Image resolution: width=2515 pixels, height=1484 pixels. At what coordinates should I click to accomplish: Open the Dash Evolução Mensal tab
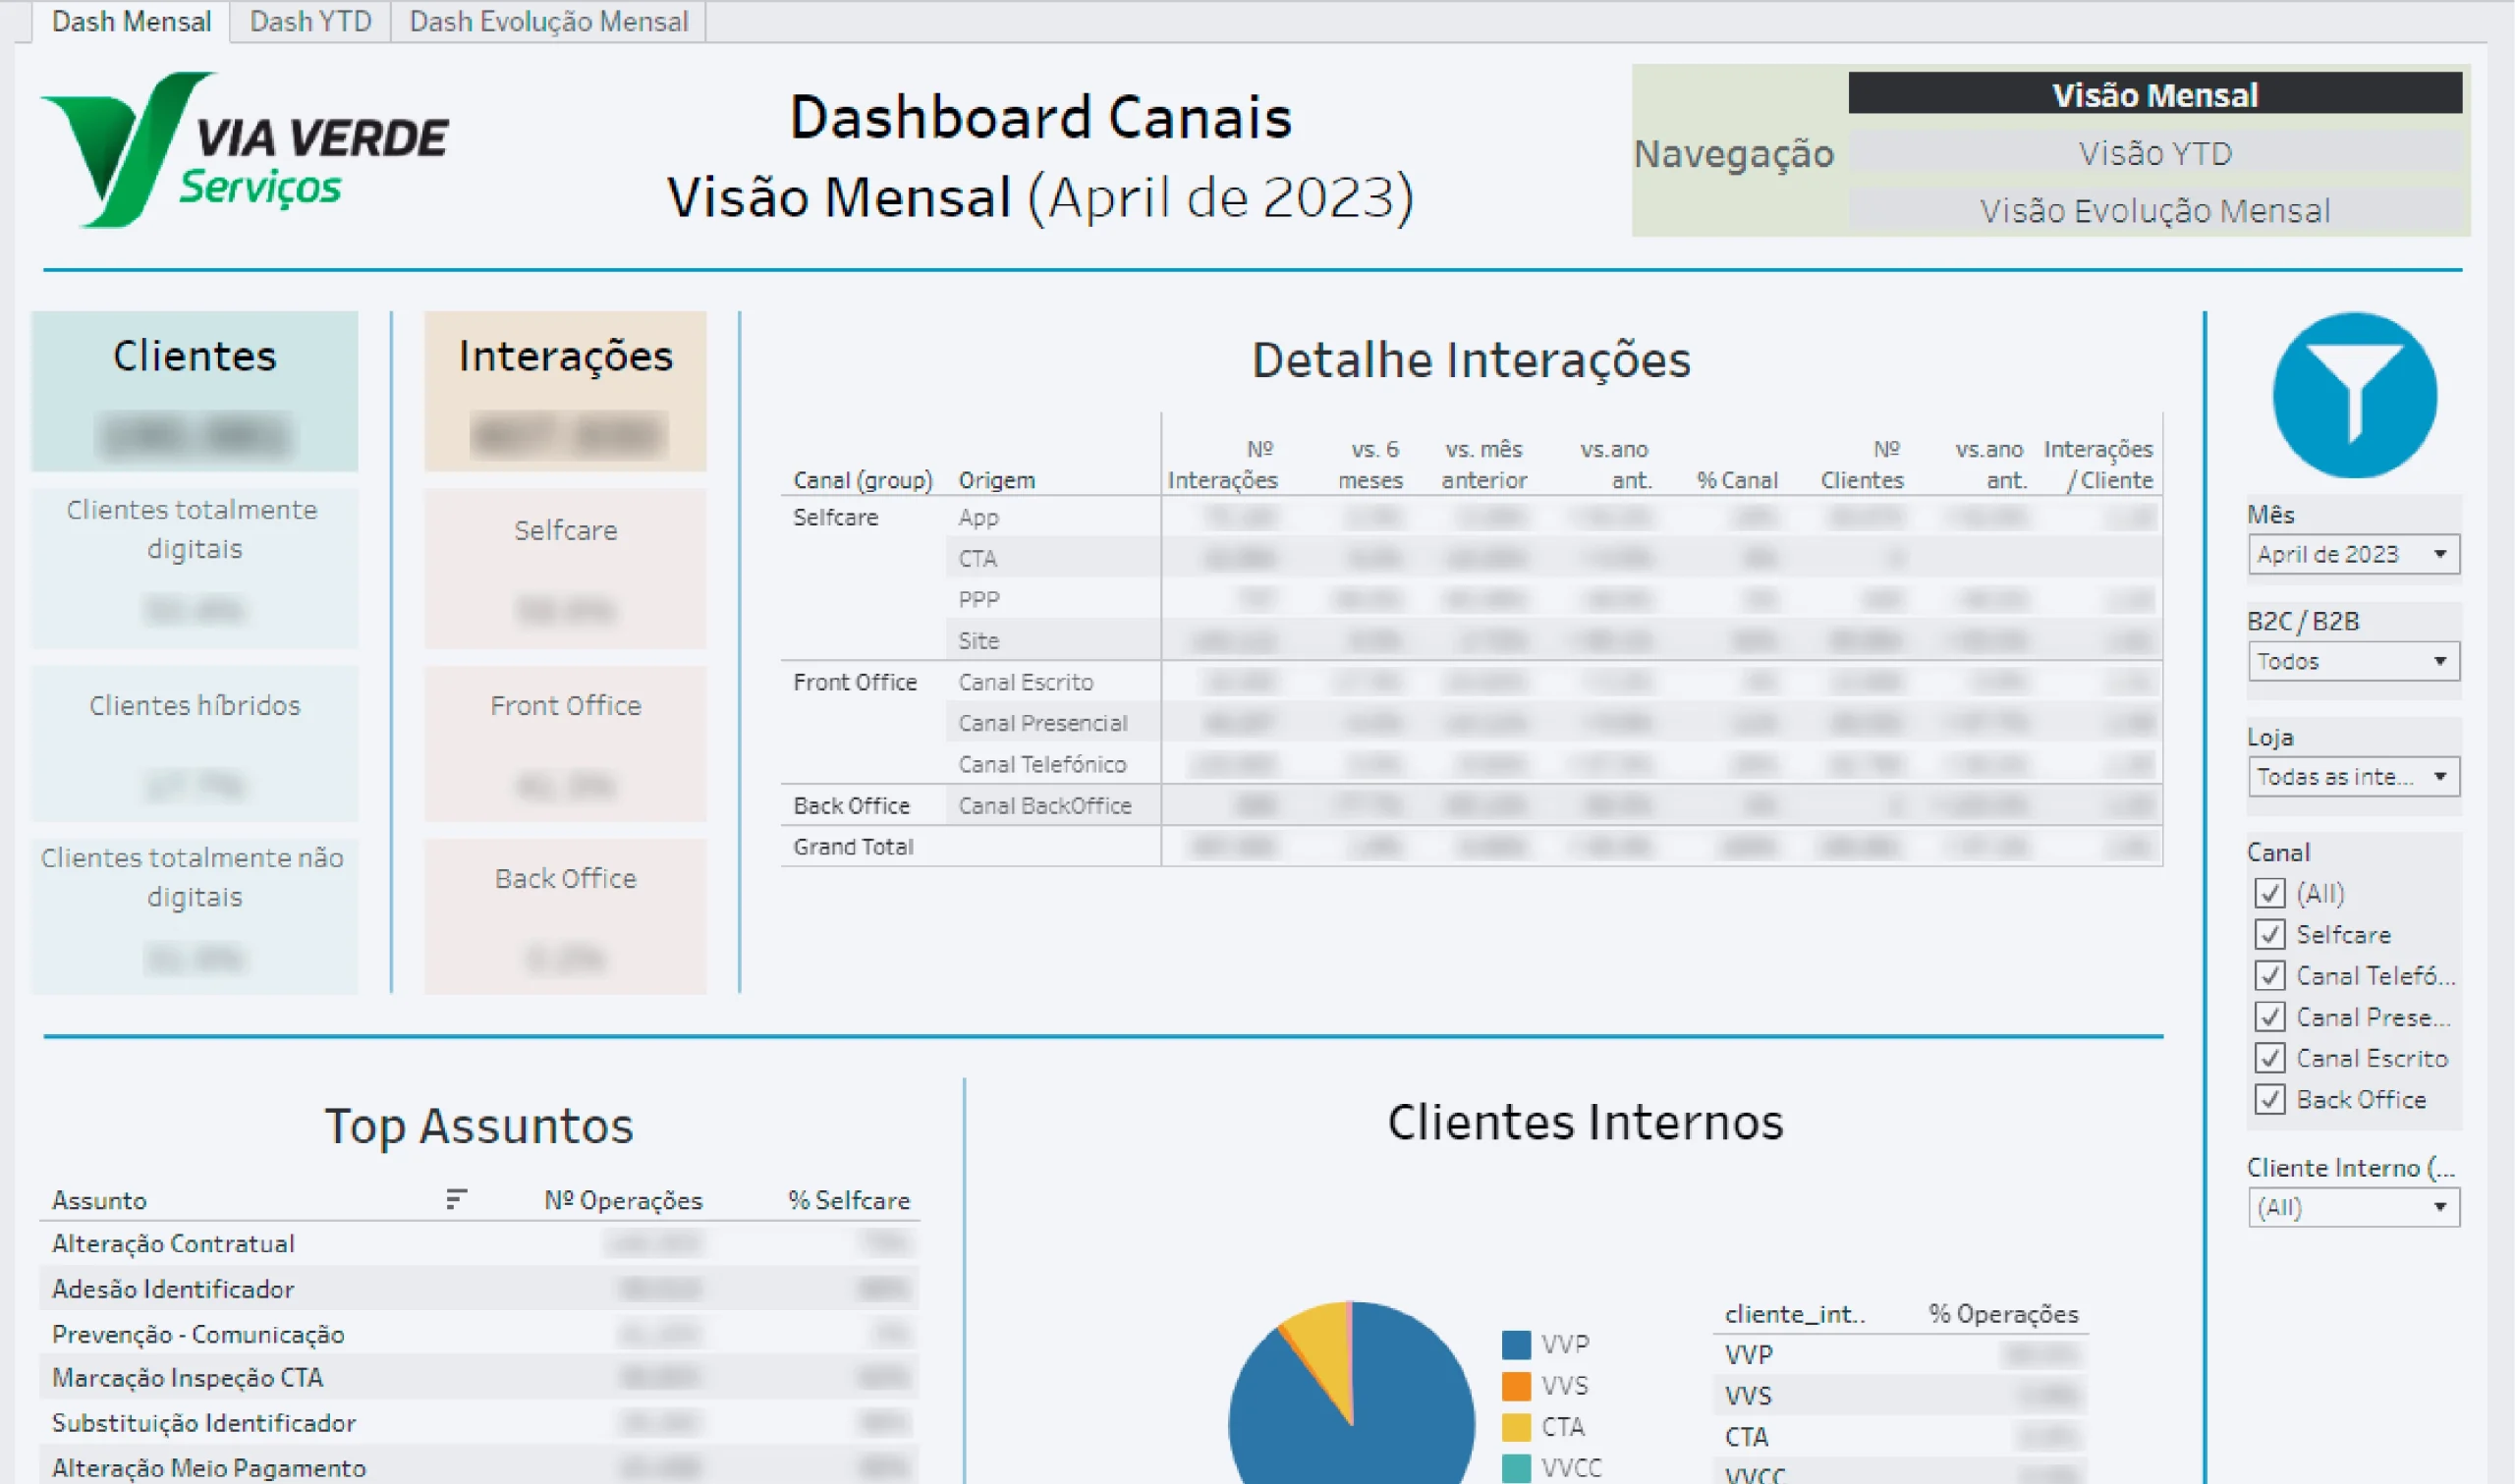coord(548,21)
